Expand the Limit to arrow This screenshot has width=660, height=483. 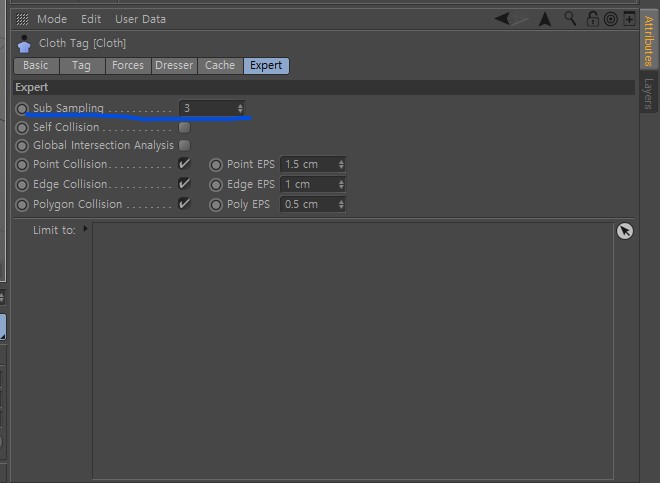point(85,229)
